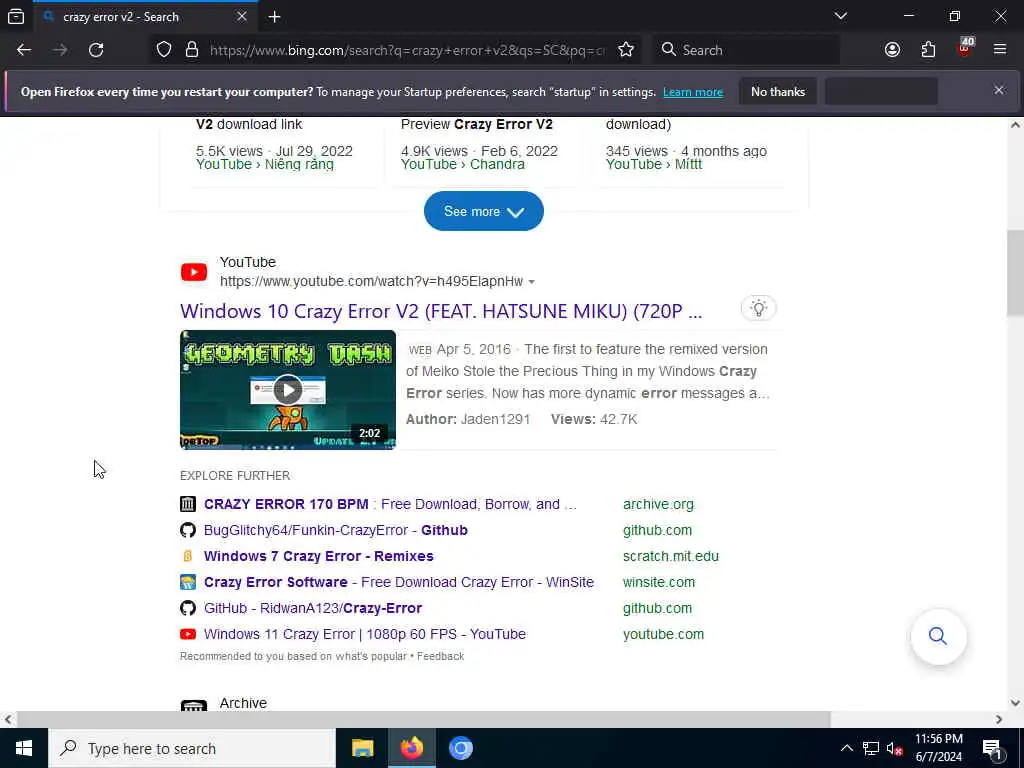Viewport: 1024px width, 768px height.
Task: Open the muted volume tray icon
Action: pyautogui.click(x=894, y=748)
